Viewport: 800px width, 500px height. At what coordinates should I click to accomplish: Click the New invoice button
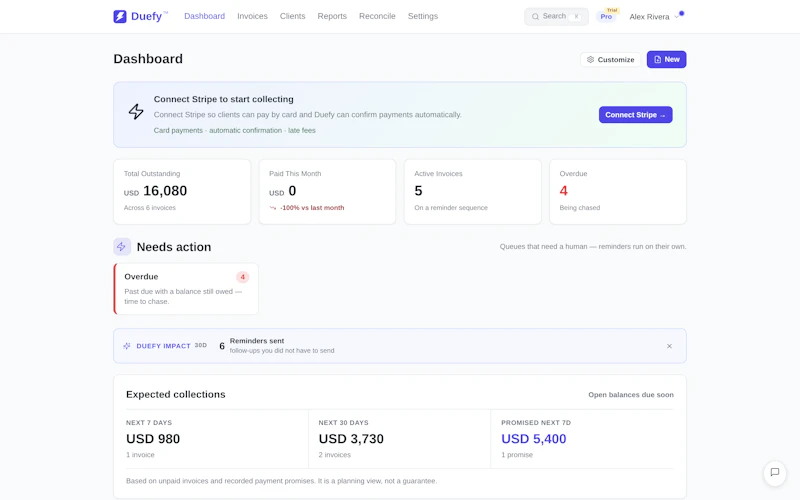click(x=666, y=59)
